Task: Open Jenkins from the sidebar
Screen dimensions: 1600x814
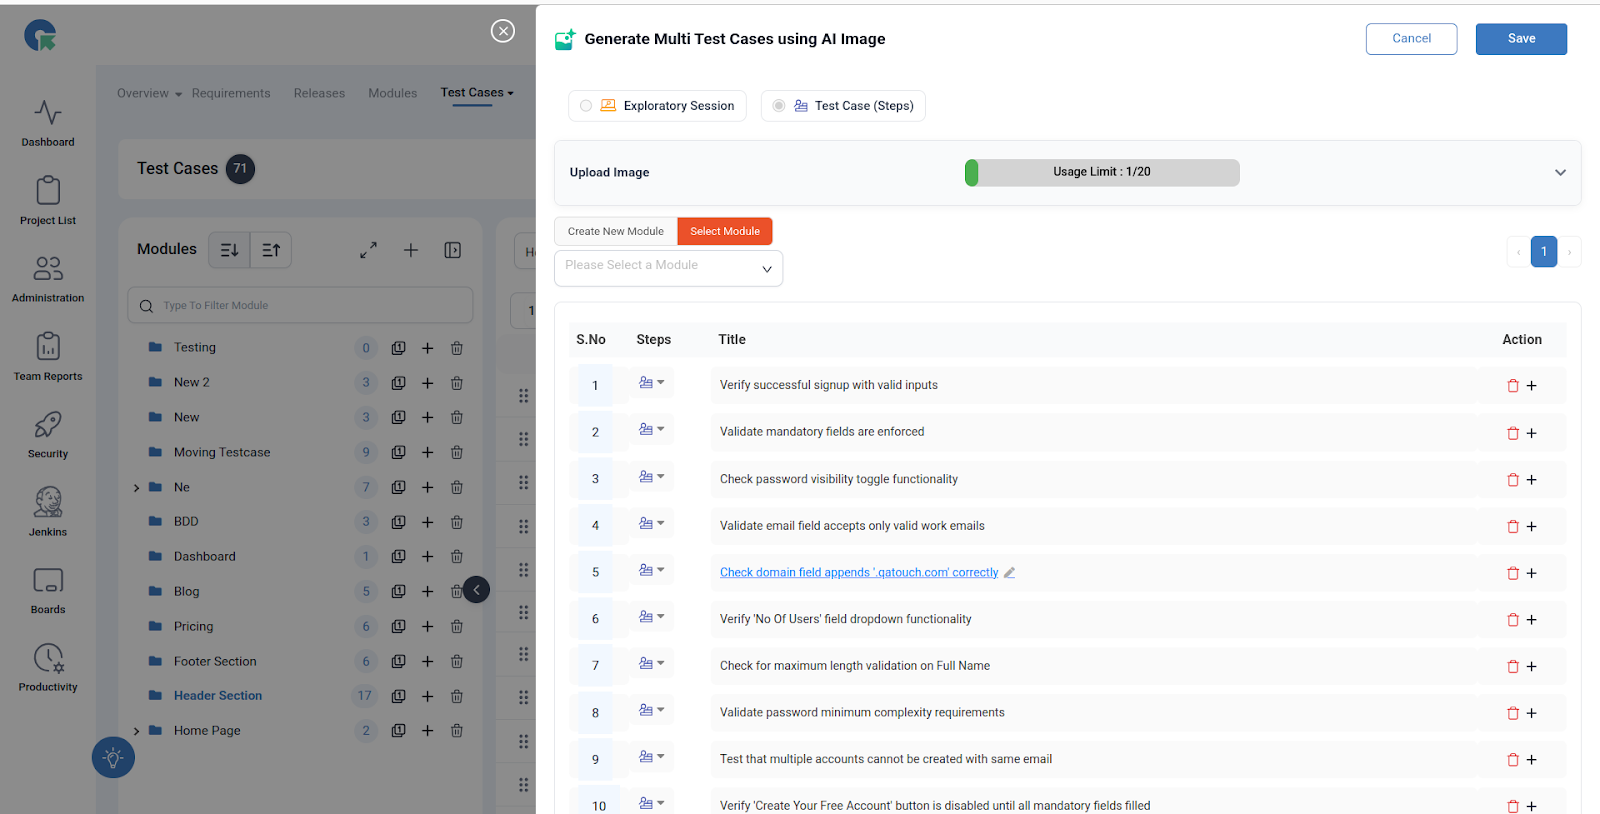Action: point(48,511)
